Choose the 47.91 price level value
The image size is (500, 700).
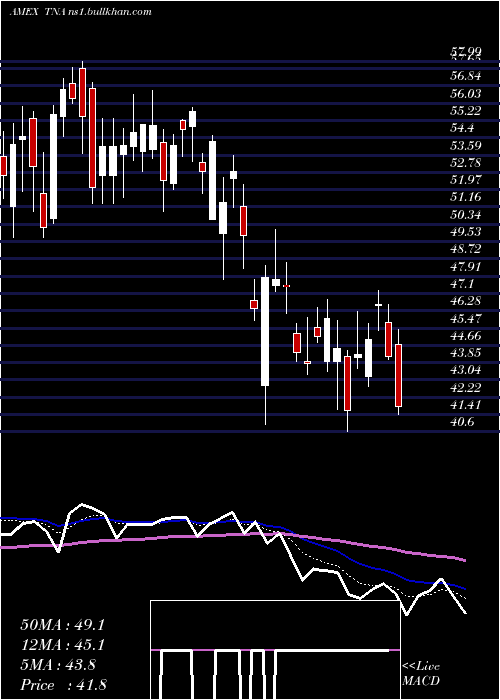point(466,267)
